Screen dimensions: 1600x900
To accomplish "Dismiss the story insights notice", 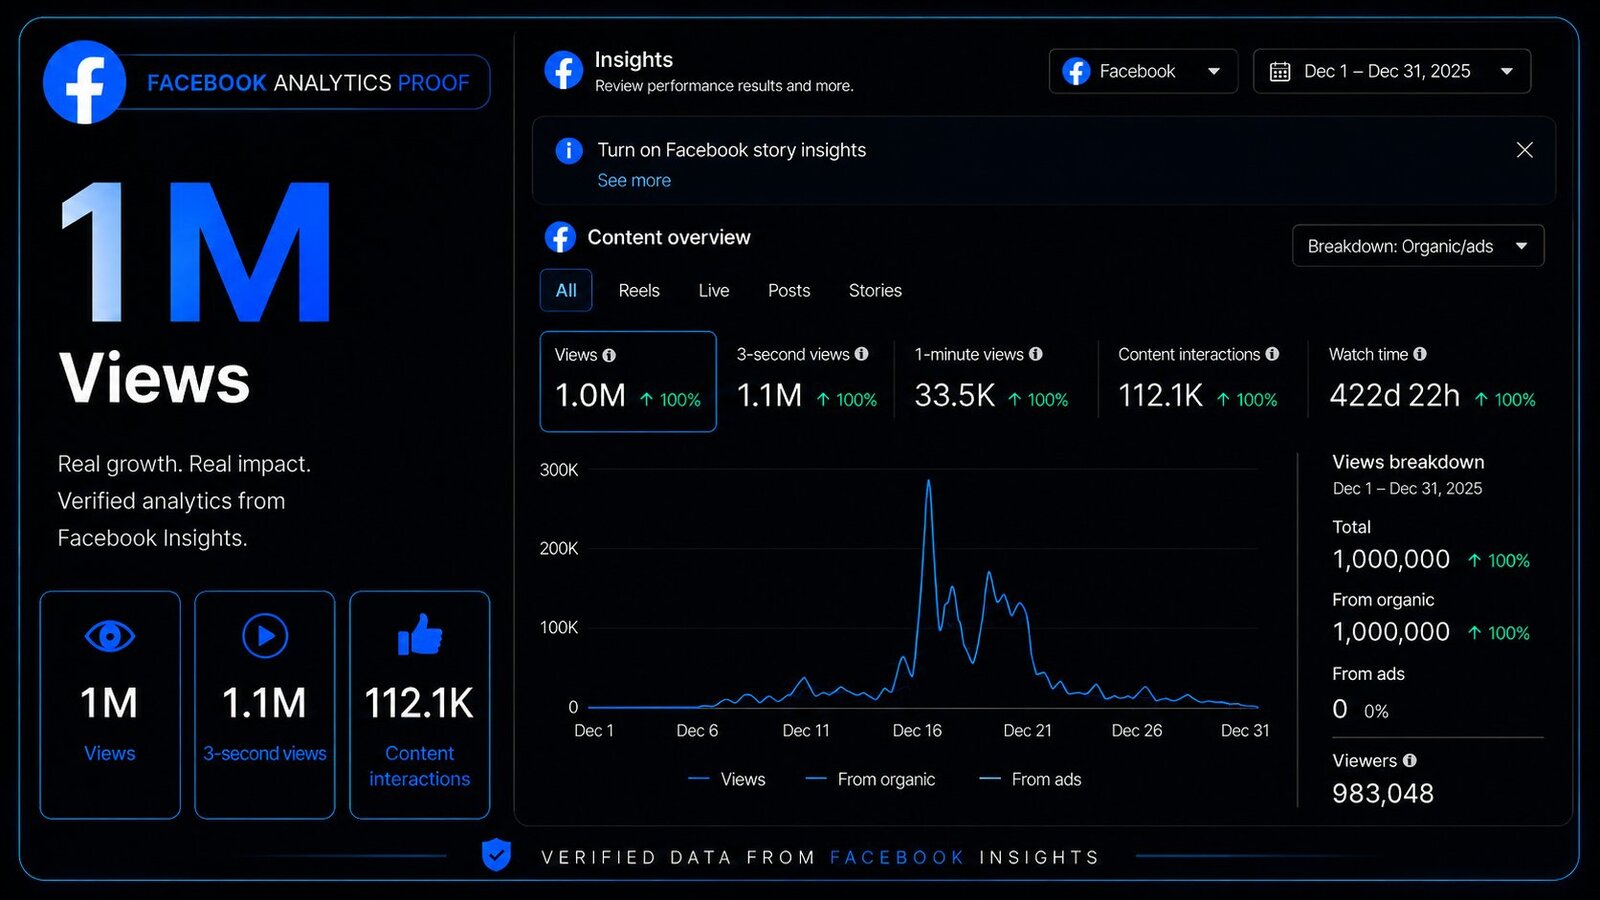I will 1524,150.
